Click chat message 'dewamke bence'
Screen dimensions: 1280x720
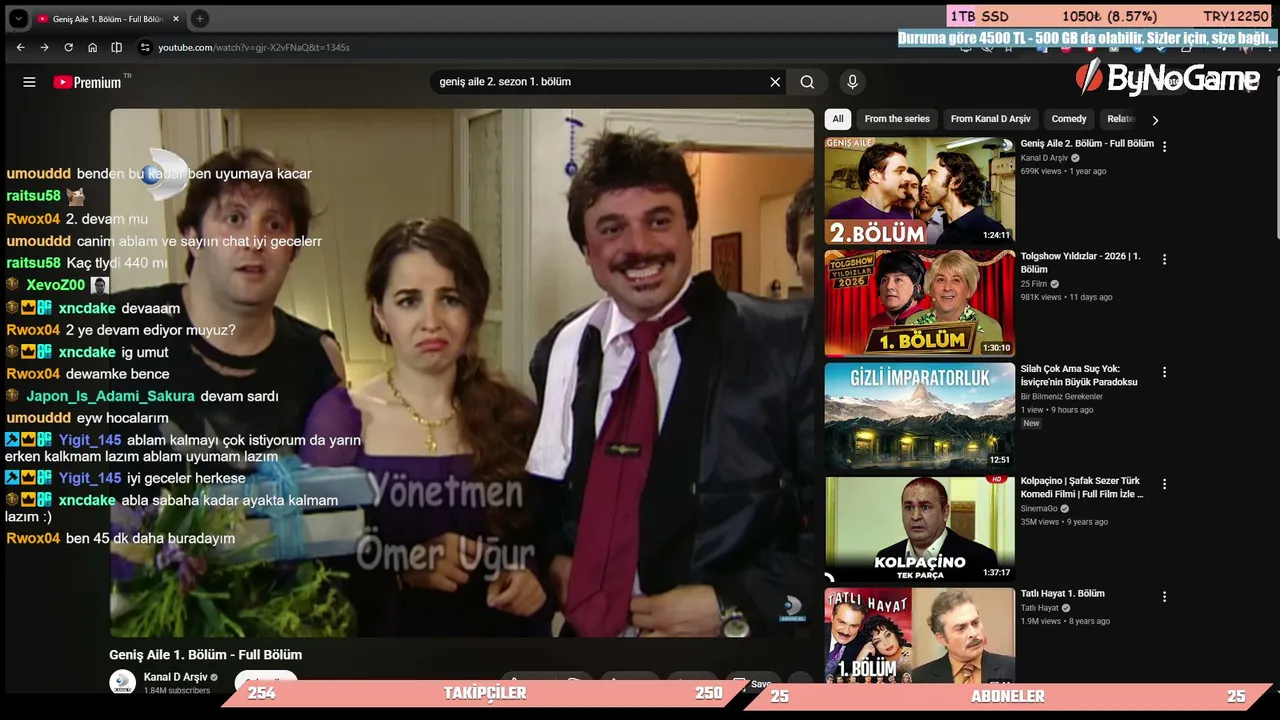click(118, 374)
